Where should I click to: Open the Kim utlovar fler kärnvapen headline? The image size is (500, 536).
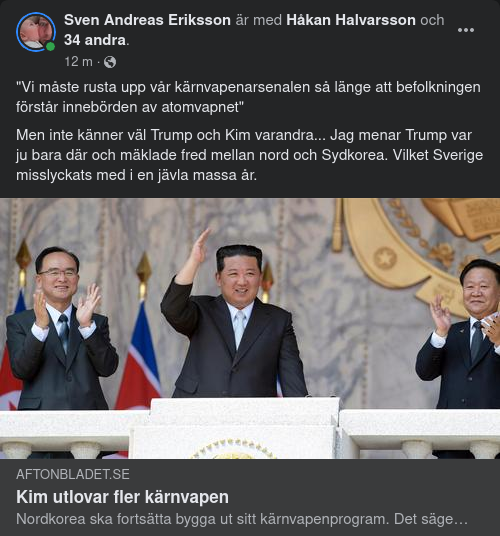tap(122, 497)
